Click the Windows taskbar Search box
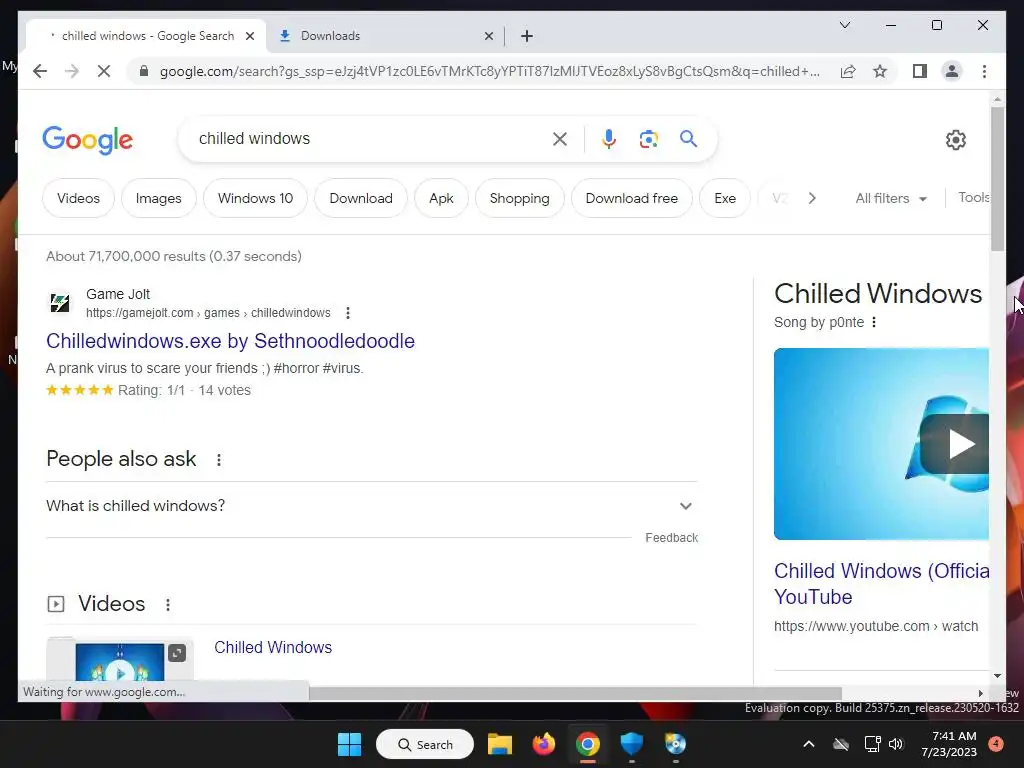This screenshot has height=768, width=1024. tap(425, 744)
